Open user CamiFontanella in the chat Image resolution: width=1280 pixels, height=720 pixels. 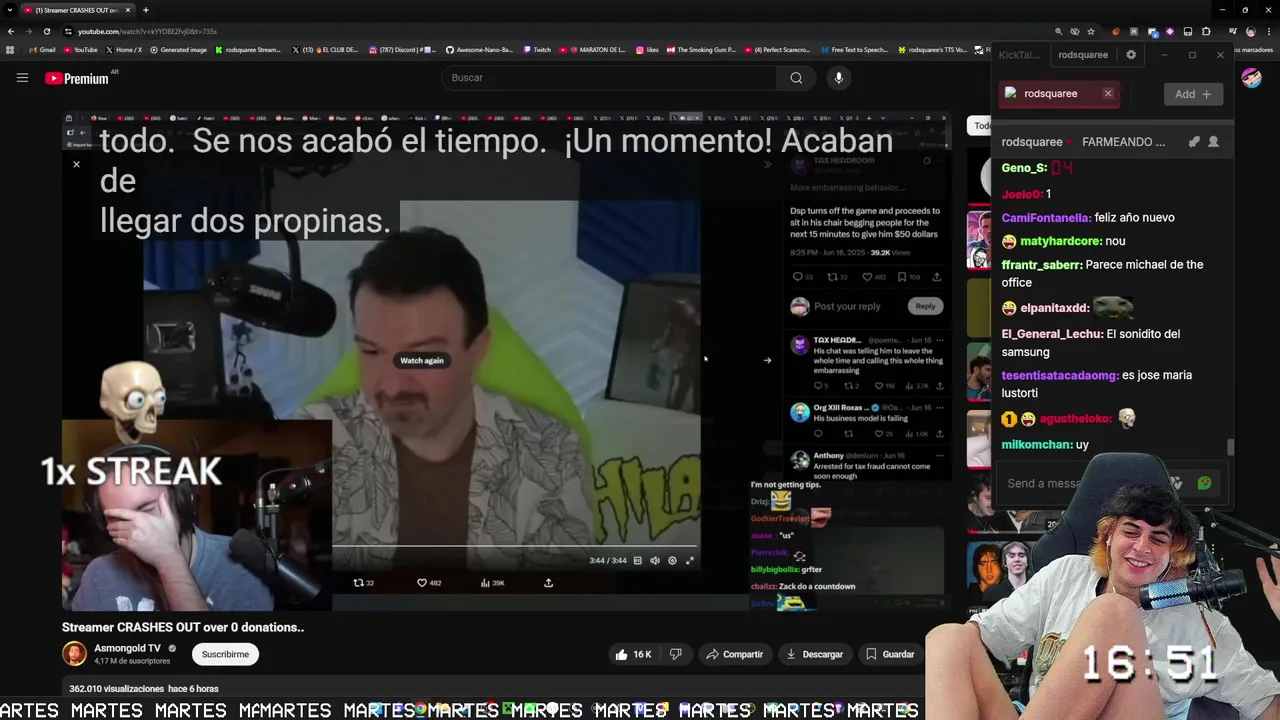click(x=1047, y=217)
